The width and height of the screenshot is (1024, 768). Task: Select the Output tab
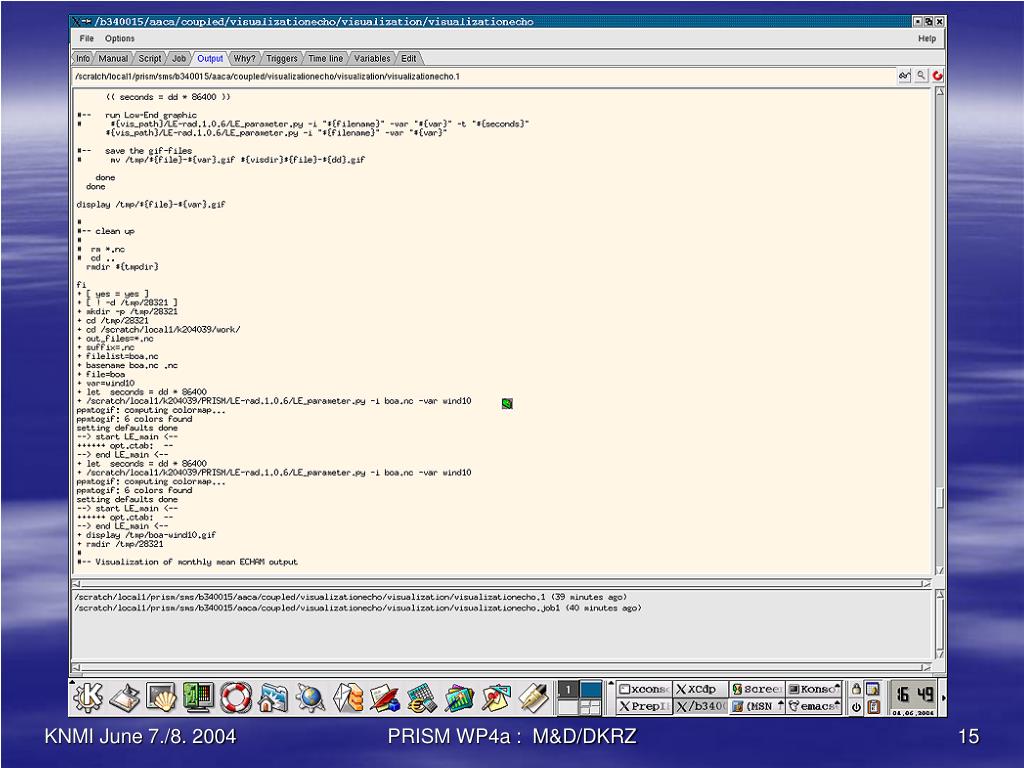(x=210, y=58)
